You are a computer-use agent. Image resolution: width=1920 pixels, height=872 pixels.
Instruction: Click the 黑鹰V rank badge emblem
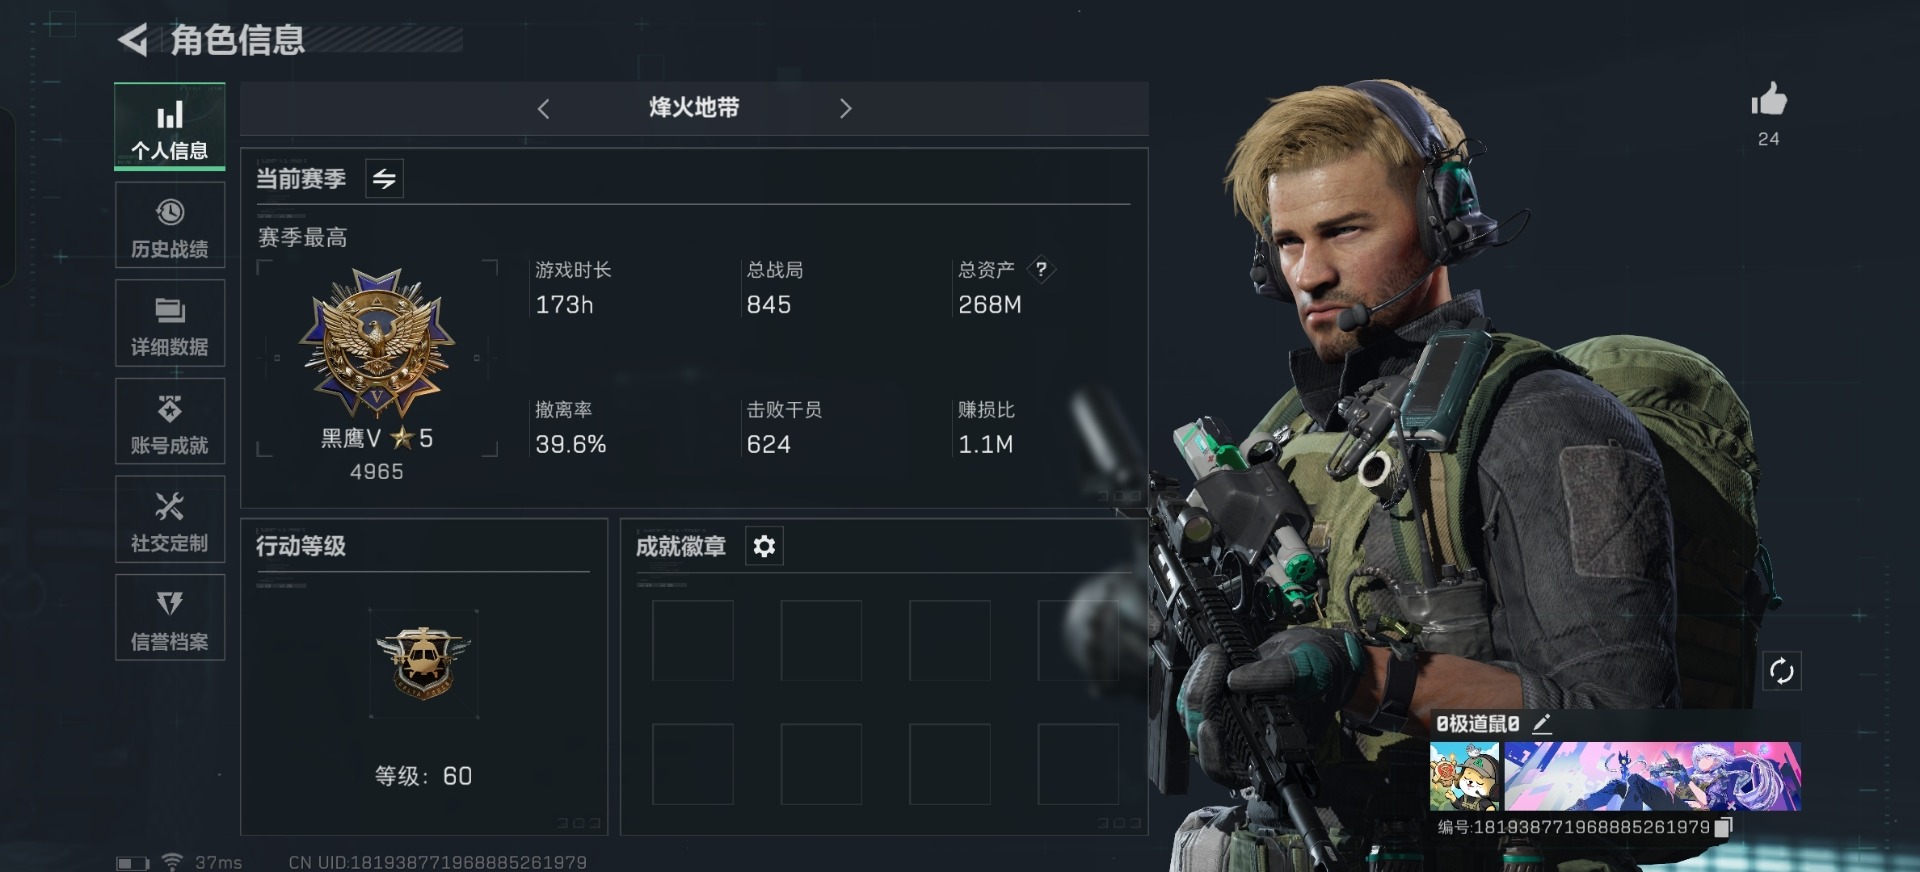377,343
